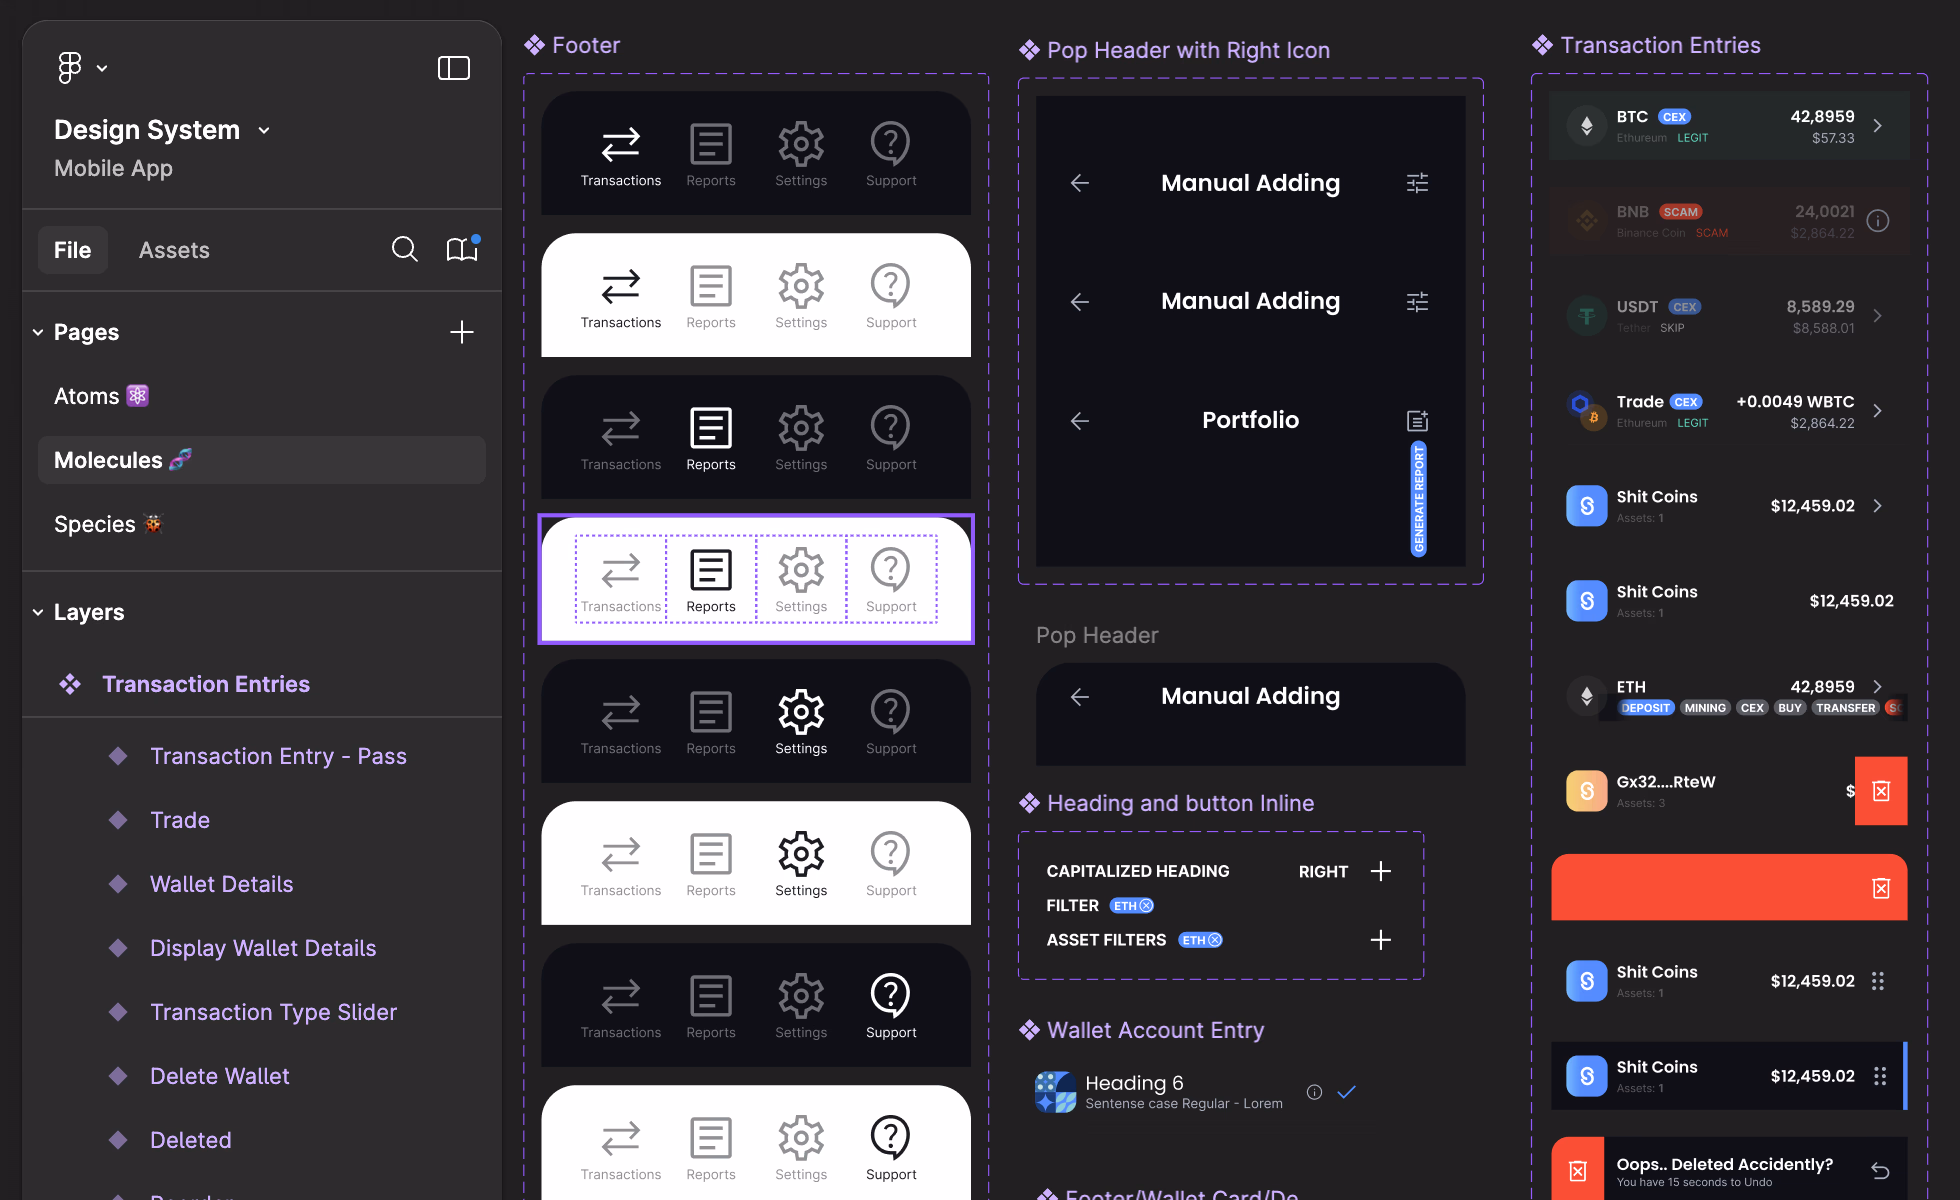Open the library book icon near search
This screenshot has height=1200, width=1960.
(x=461, y=249)
